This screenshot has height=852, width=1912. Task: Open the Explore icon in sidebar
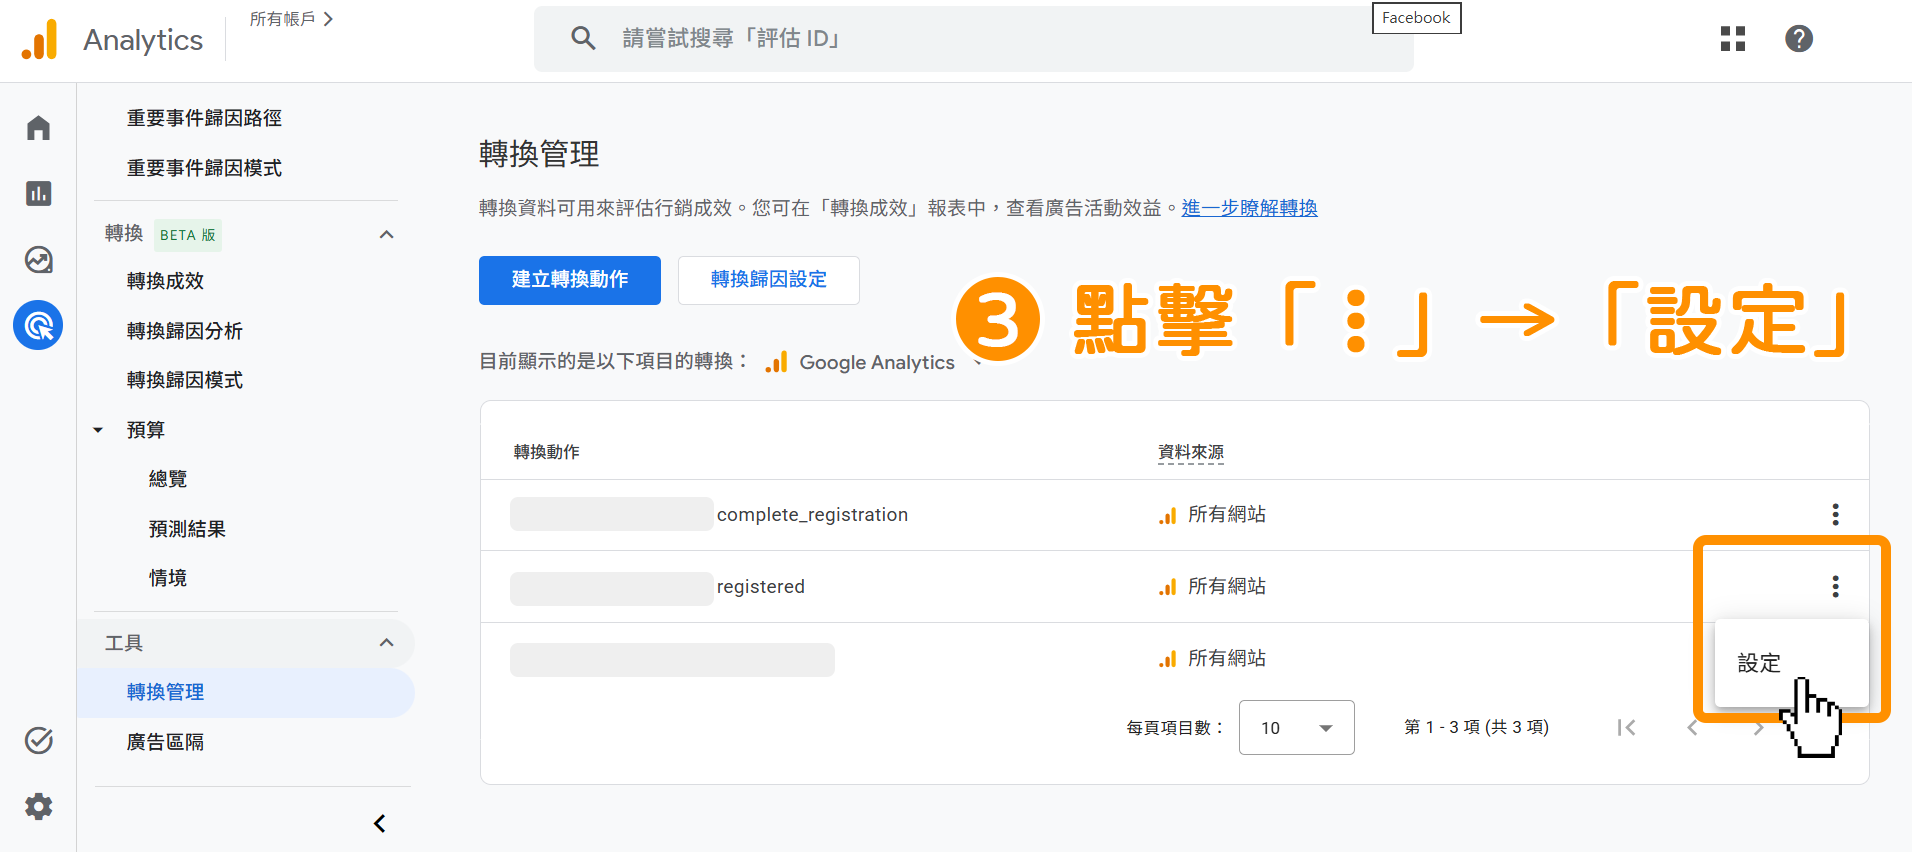(x=38, y=260)
